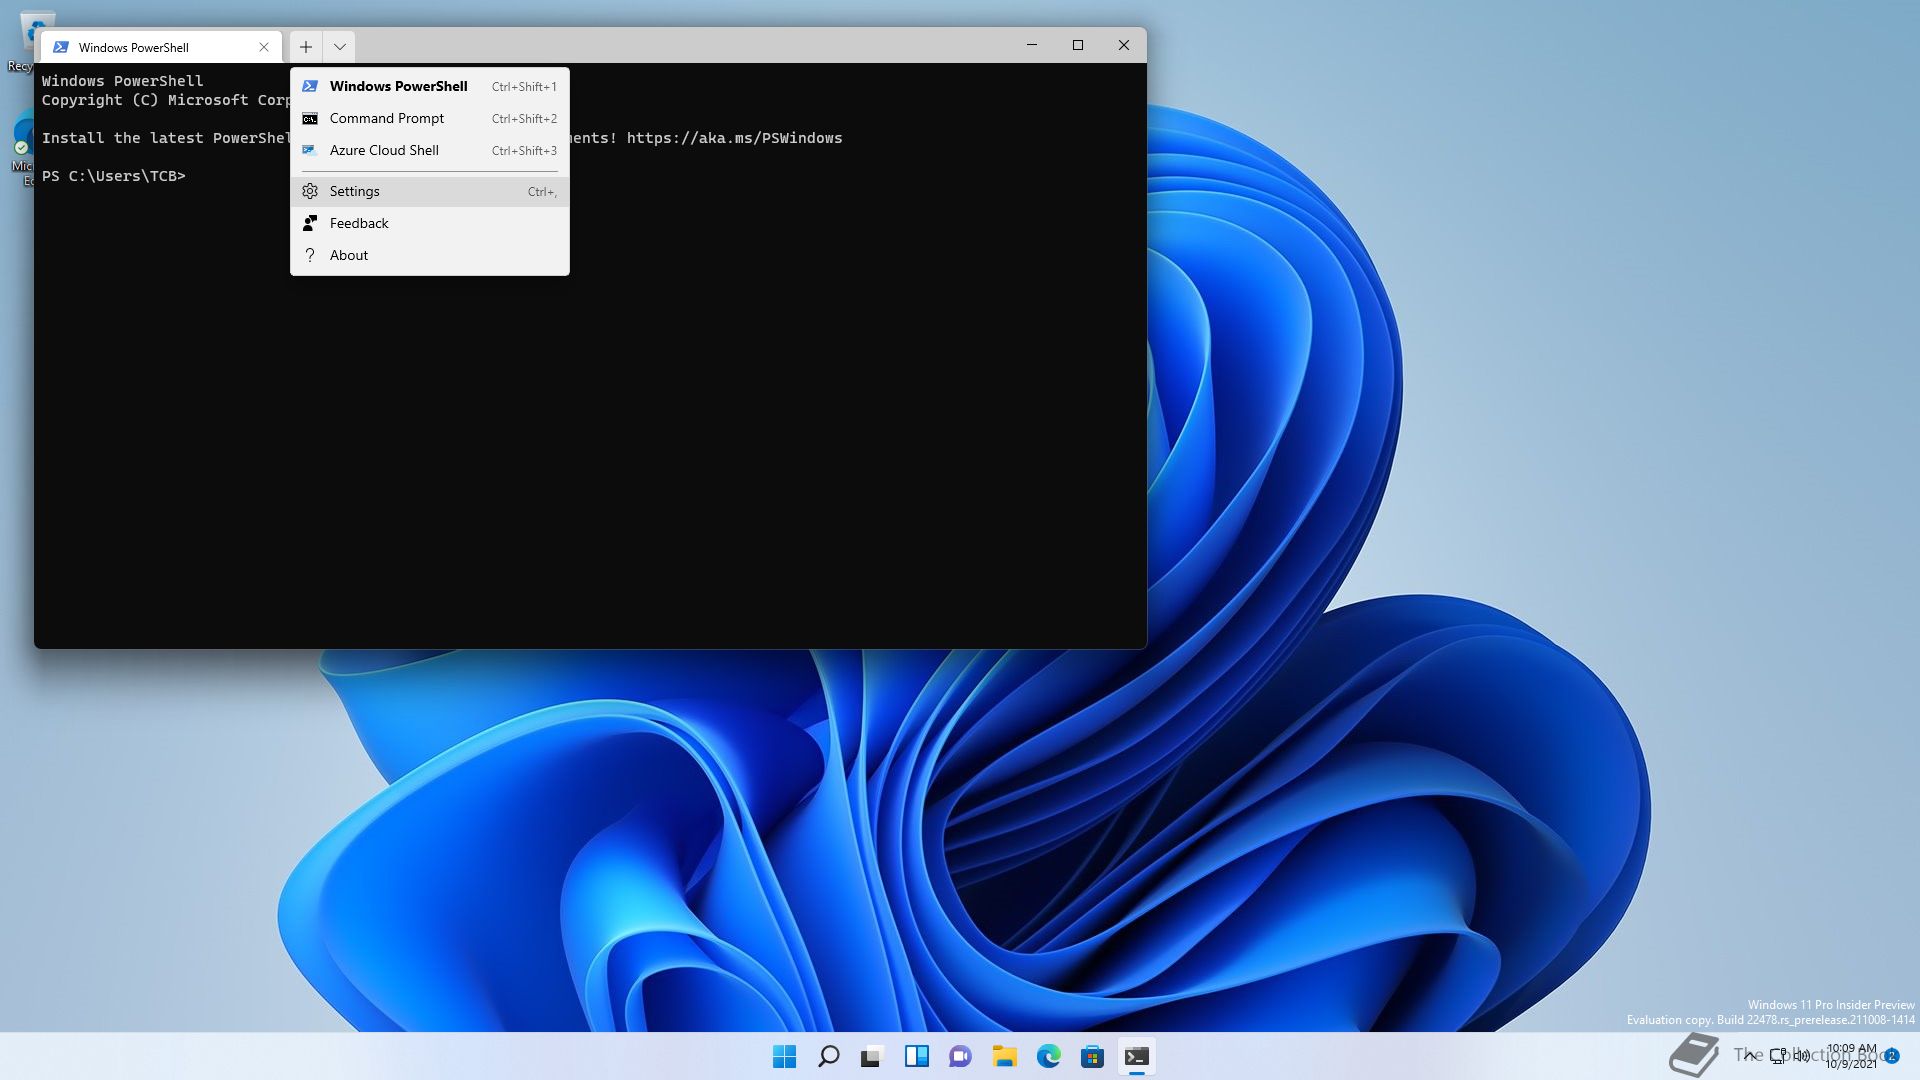
Task: Choose Feedback in the dropdown menu
Action: click(430, 223)
